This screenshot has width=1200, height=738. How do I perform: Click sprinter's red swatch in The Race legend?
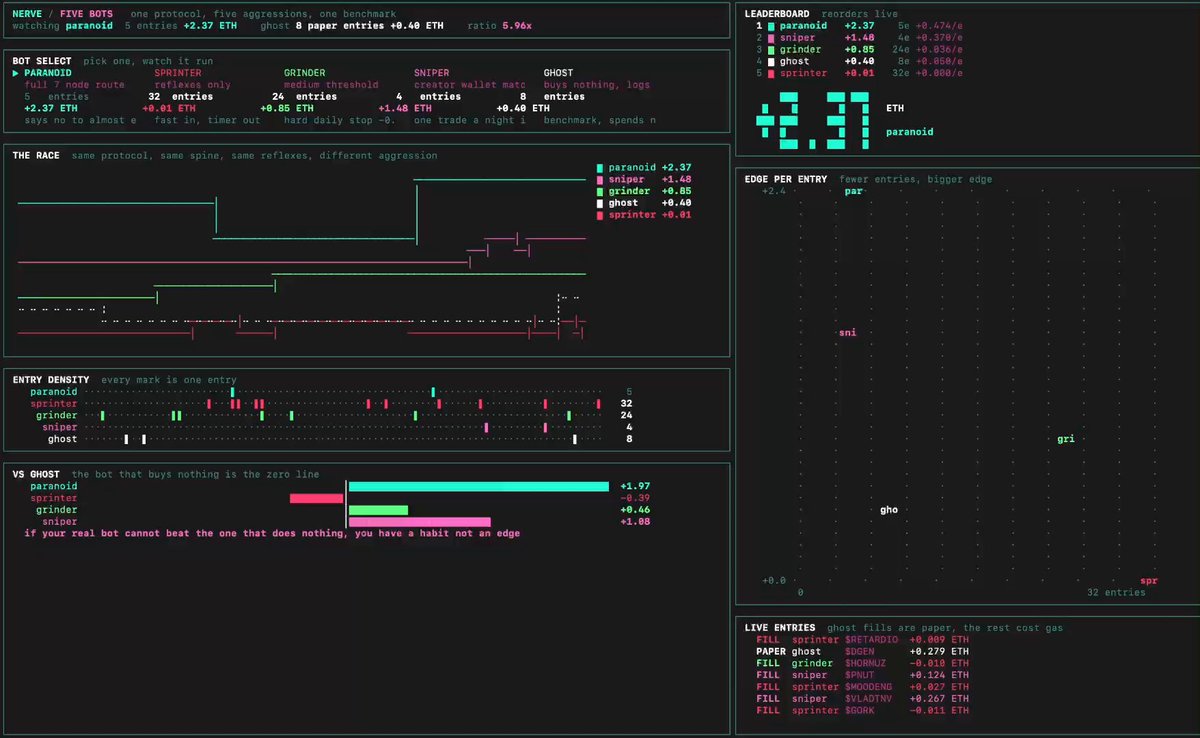[600, 215]
